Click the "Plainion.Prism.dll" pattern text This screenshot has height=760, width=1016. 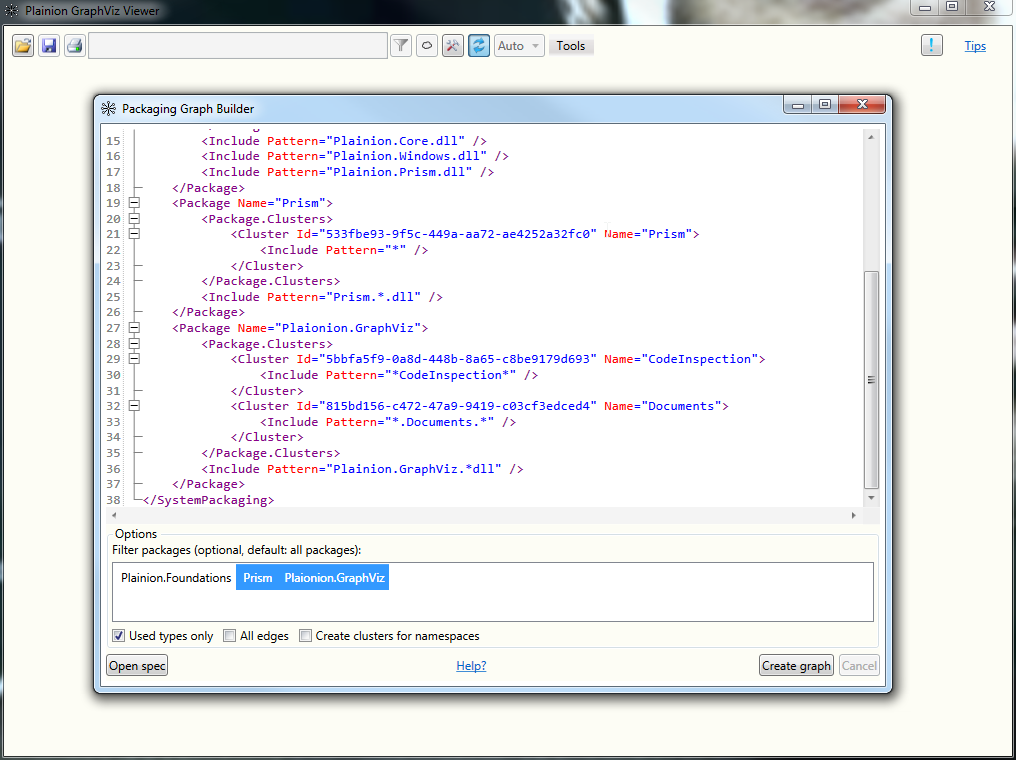(x=400, y=172)
